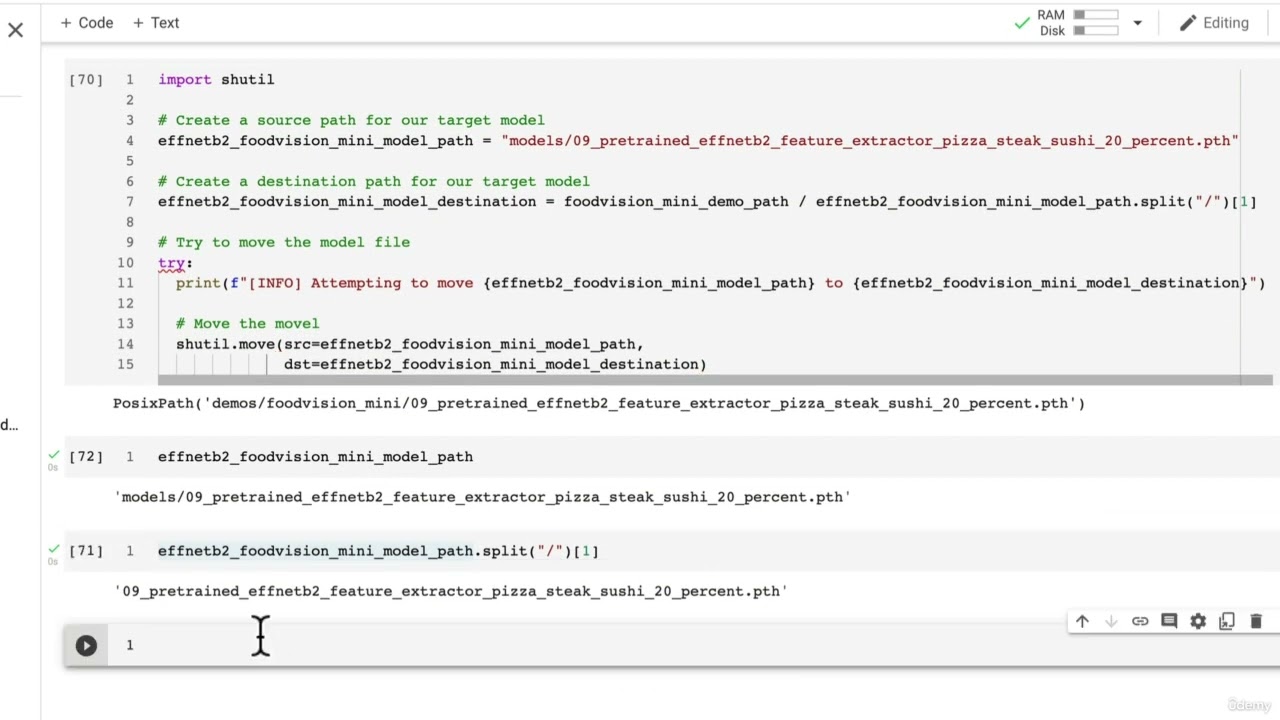Open cell editor settings gear
Screen dimensions: 1280x720
pyautogui.click(x=1198, y=621)
